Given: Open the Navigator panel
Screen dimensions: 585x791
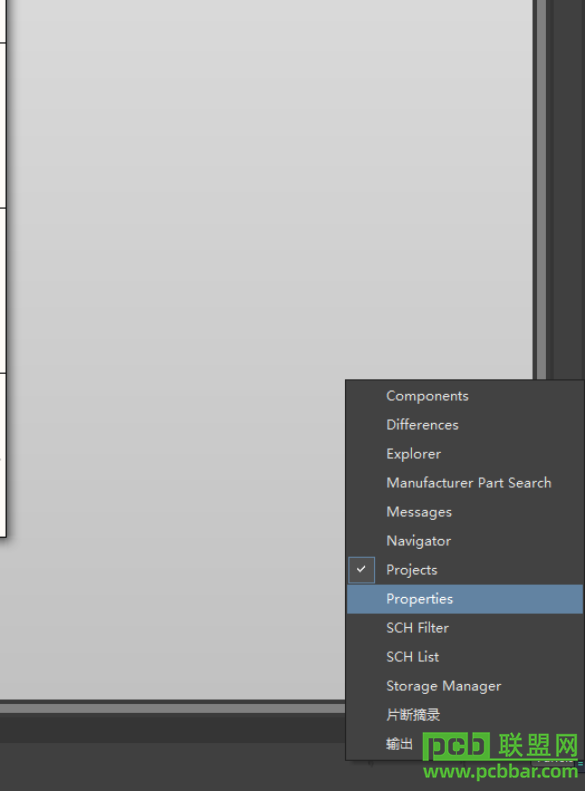Looking at the screenshot, I should click(464, 541).
